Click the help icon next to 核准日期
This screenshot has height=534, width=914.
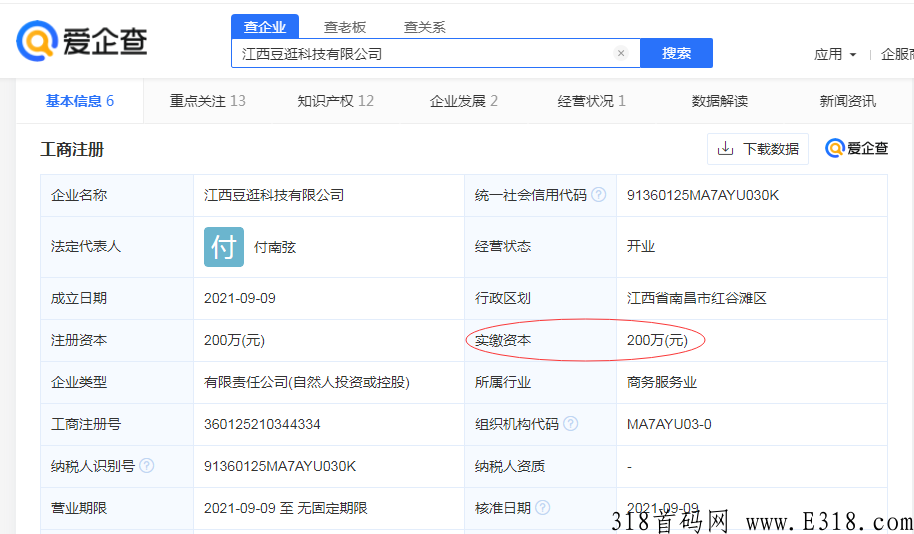pyautogui.click(x=543, y=508)
